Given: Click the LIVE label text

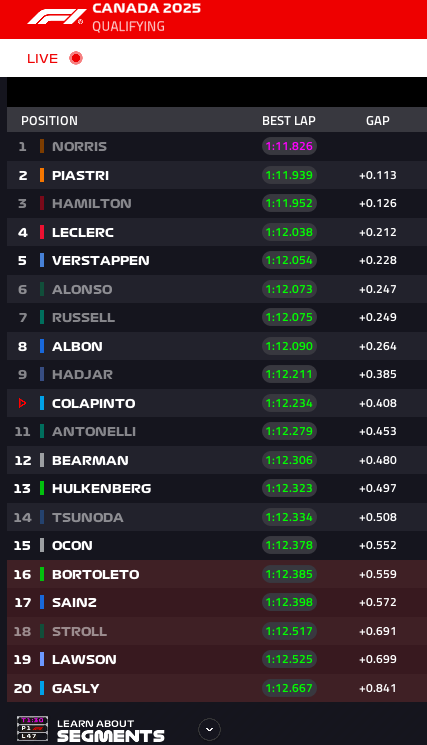Looking at the screenshot, I should click(x=42, y=58).
